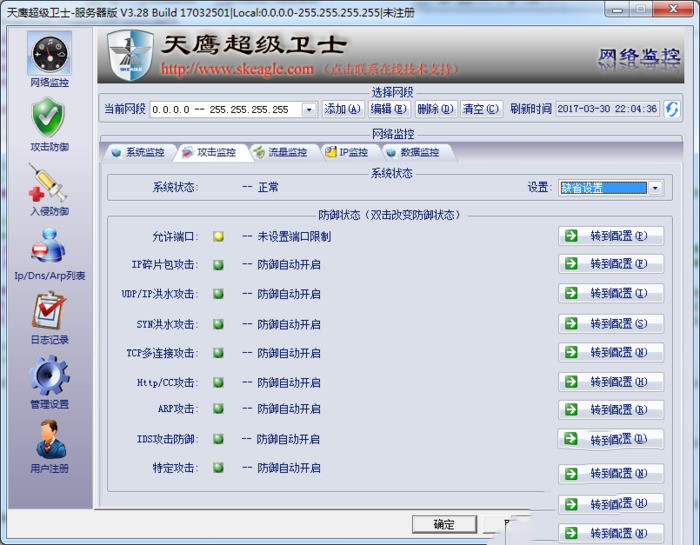Select the yellow 允许端口 status light
The image size is (700, 545).
click(x=218, y=237)
